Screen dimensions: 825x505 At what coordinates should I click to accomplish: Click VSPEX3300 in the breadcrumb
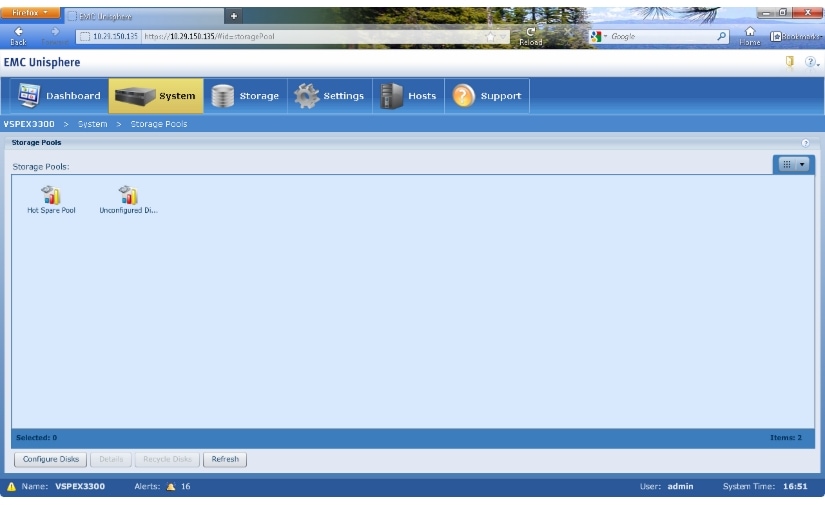coord(29,124)
